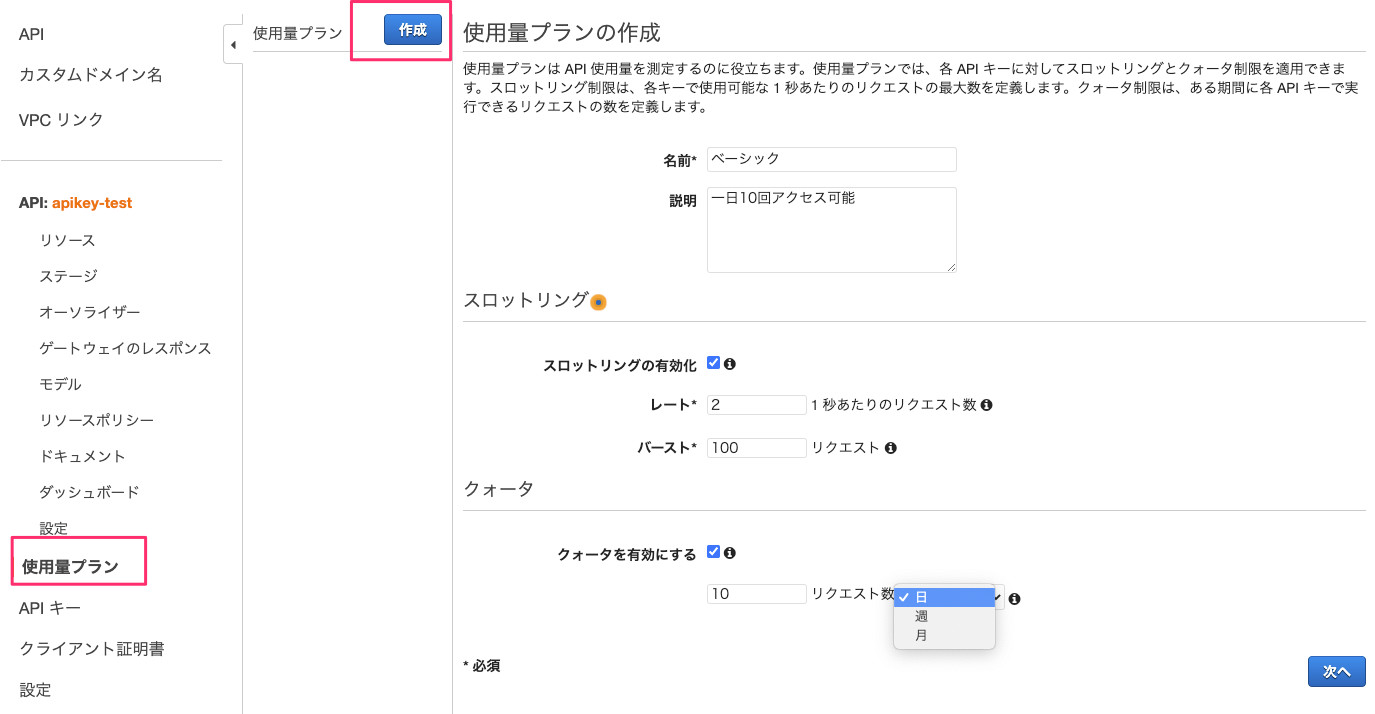Click info icon beside rate requests label
Screen dimensions: 1375x714
pyautogui.click(x=987, y=405)
